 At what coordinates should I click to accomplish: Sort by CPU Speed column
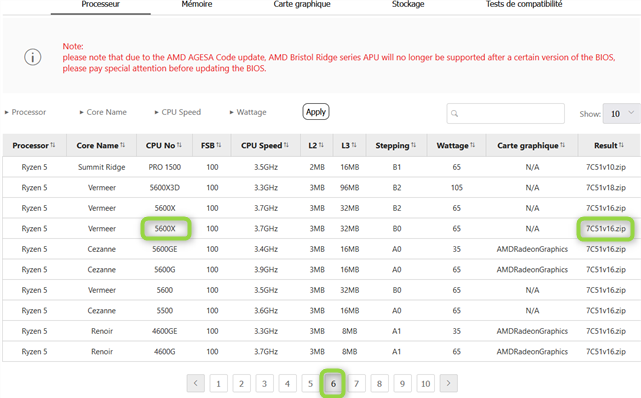tap(265, 145)
